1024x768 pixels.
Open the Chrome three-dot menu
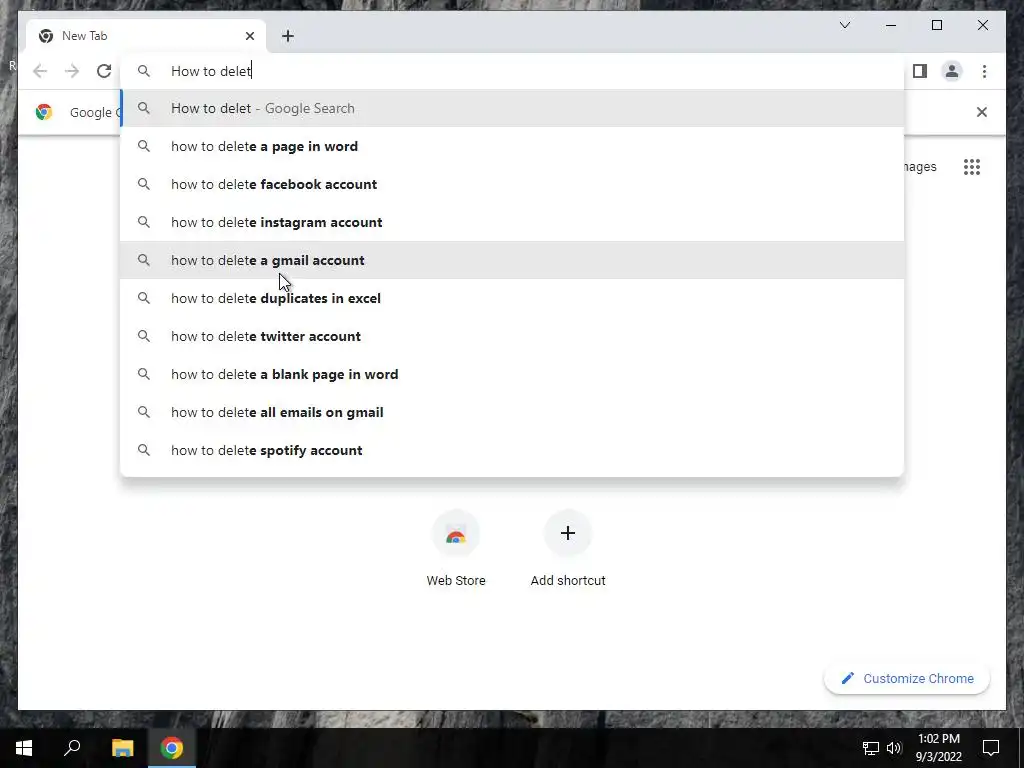click(x=984, y=71)
